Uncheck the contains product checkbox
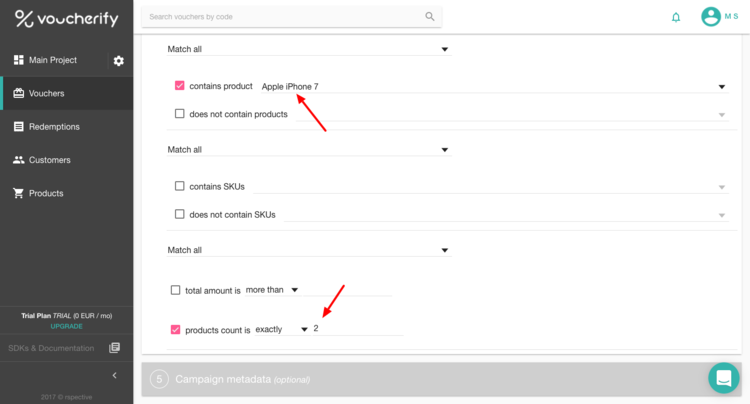The width and height of the screenshot is (750, 404). 180,86
